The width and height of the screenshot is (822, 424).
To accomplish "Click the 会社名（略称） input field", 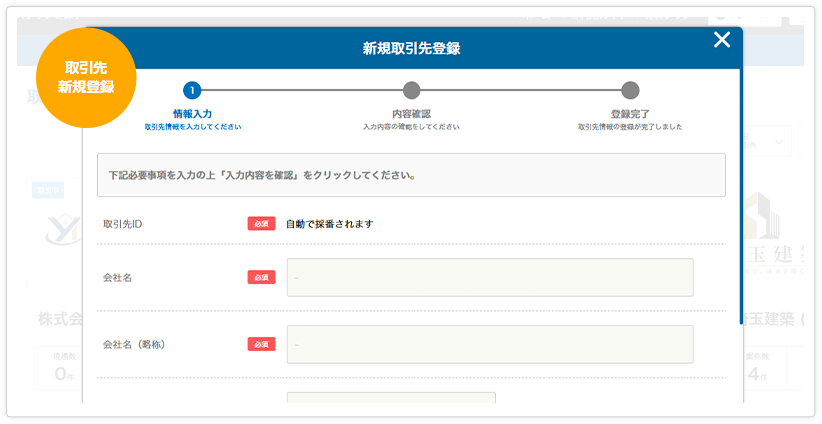I will coord(490,344).
